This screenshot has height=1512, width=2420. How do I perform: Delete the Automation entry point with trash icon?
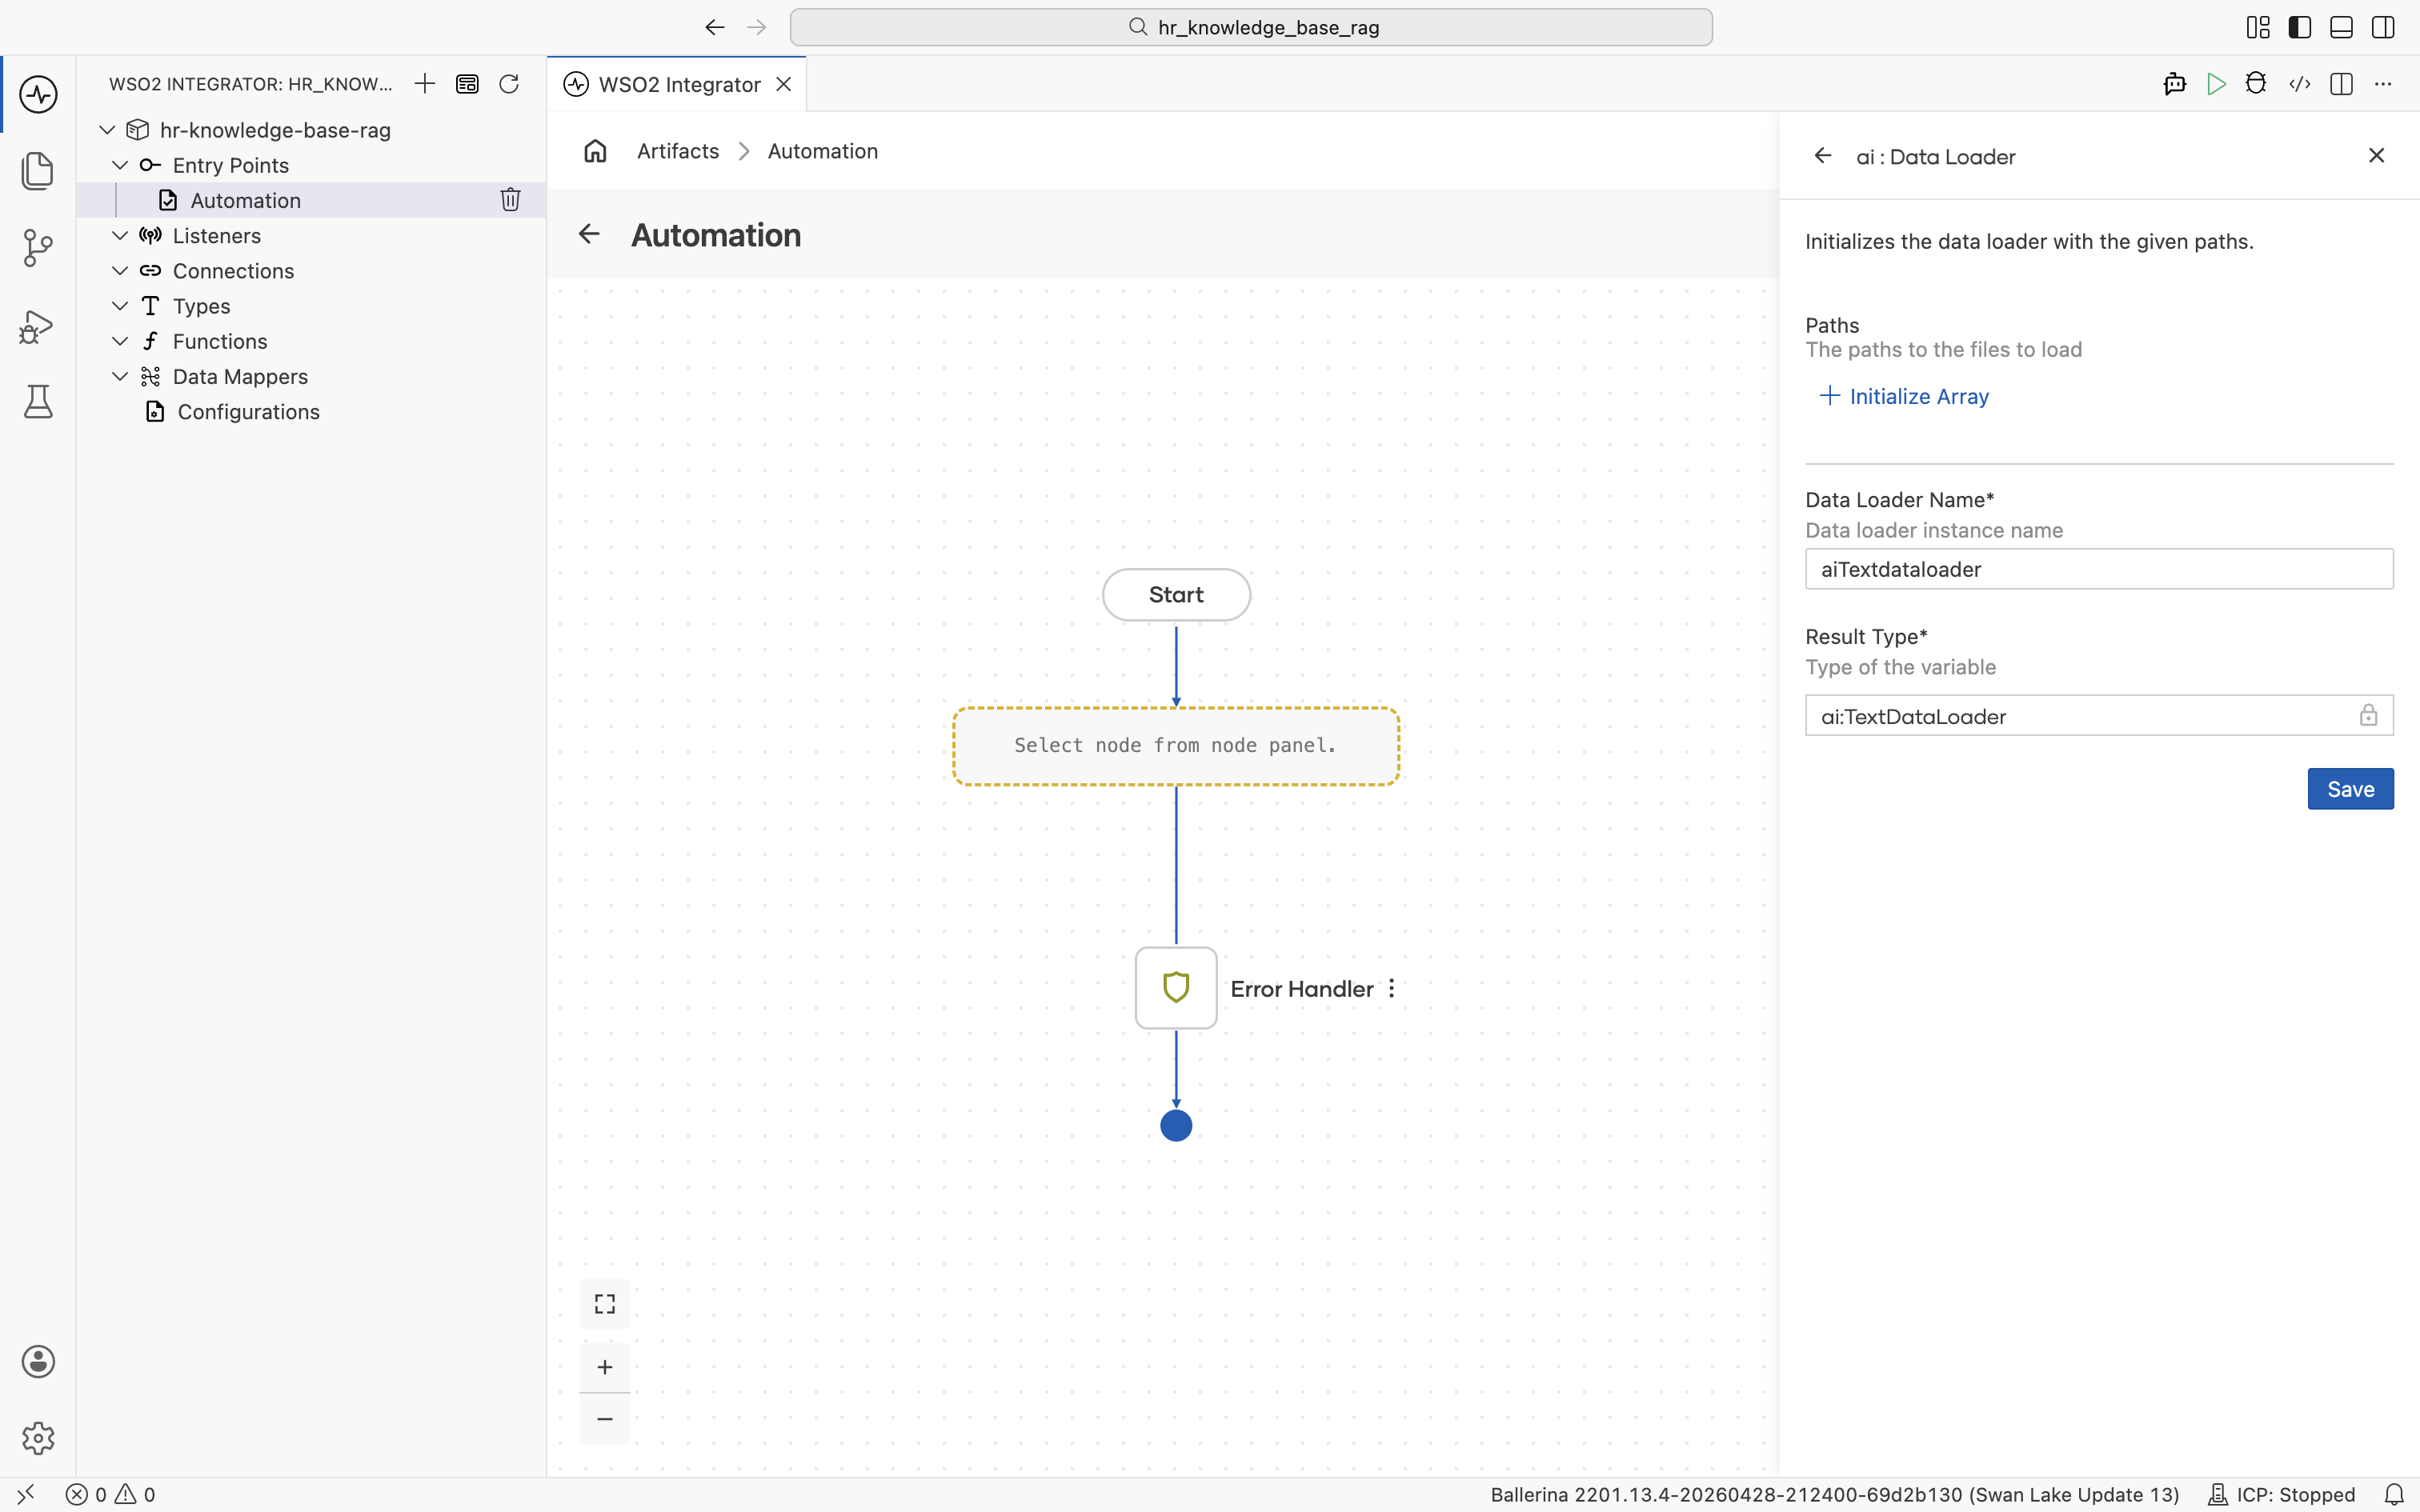tap(510, 200)
